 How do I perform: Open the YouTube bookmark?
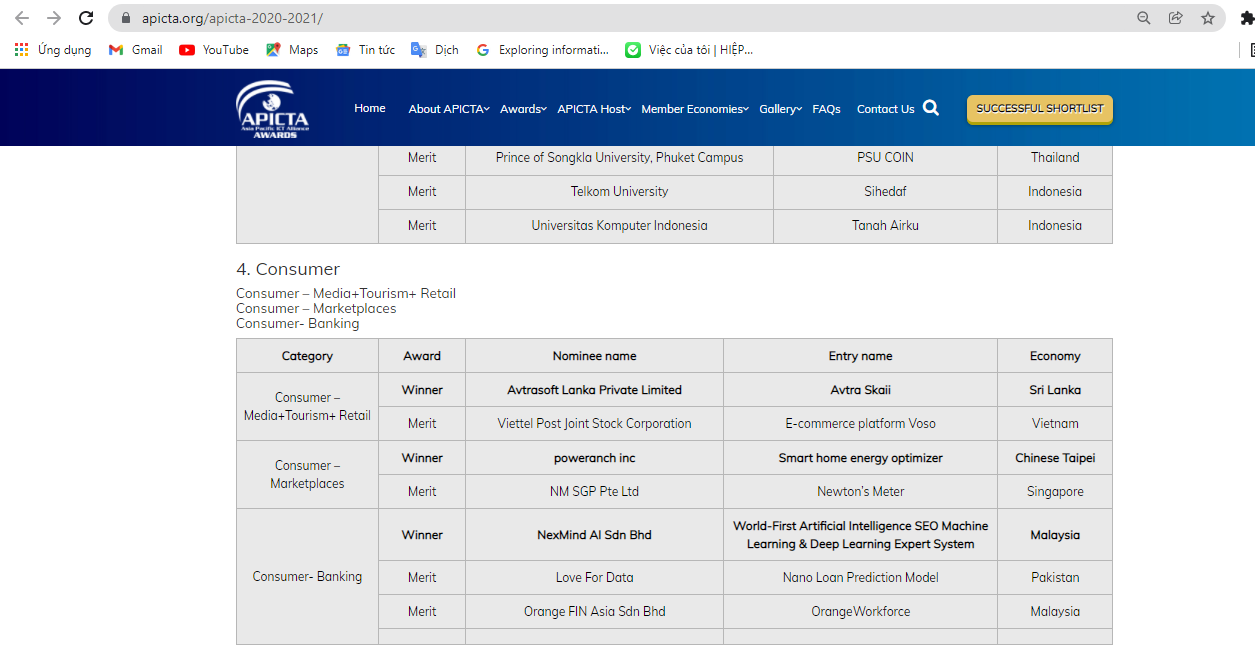tap(214, 50)
